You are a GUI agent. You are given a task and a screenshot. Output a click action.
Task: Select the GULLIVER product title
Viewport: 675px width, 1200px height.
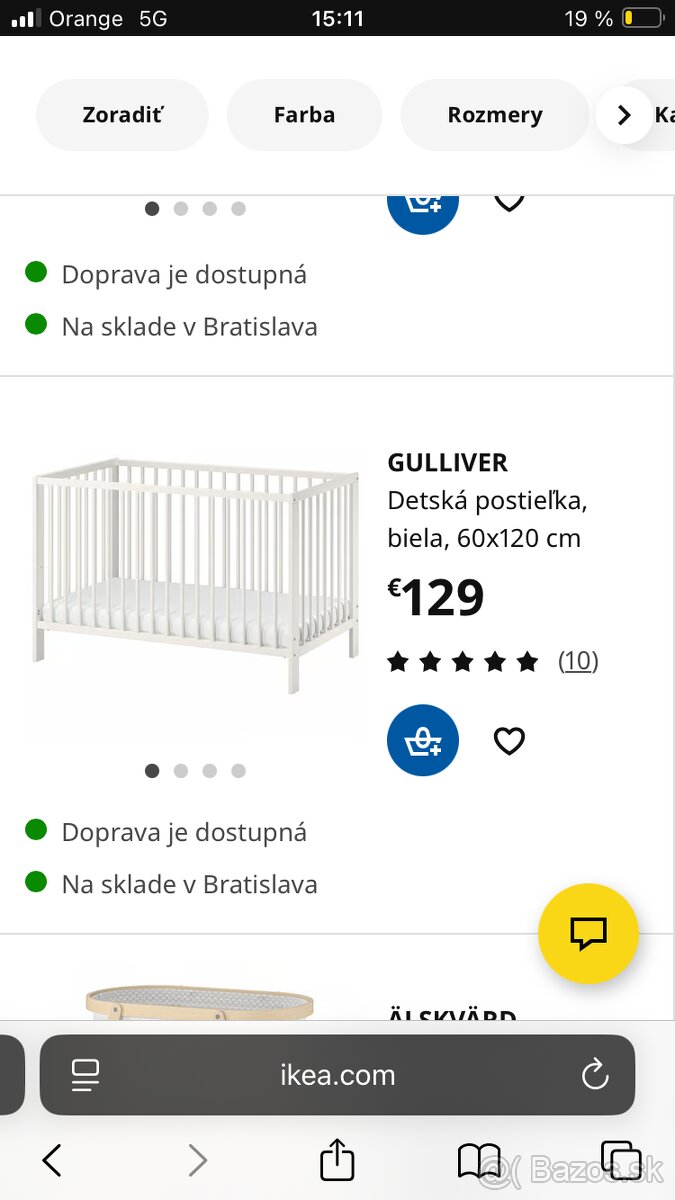[x=447, y=462]
